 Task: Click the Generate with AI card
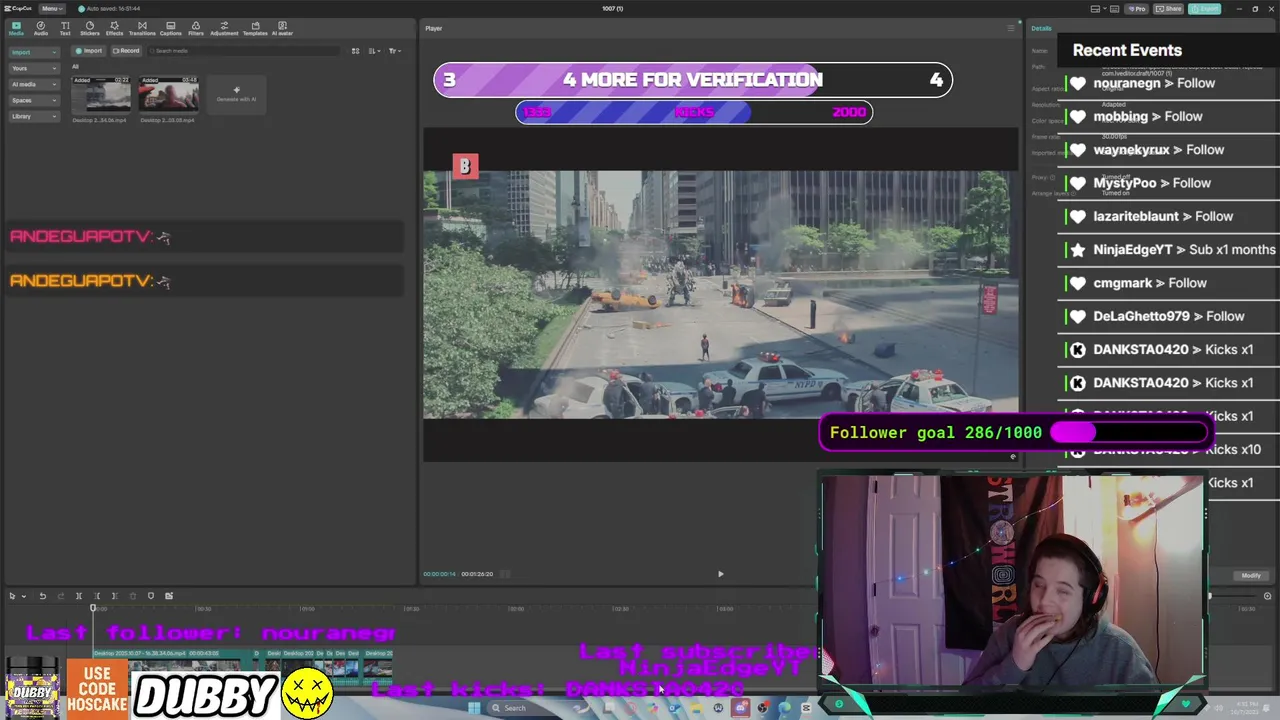(237, 95)
